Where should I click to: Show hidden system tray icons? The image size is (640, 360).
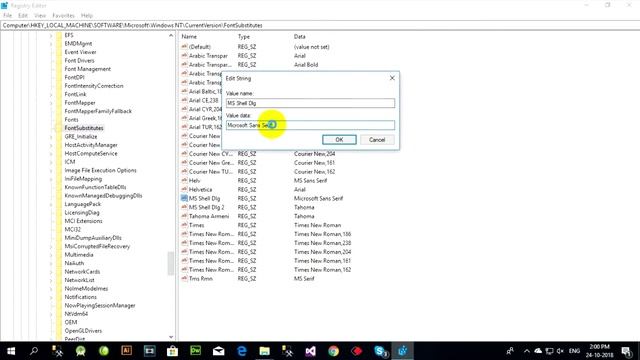(527, 351)
